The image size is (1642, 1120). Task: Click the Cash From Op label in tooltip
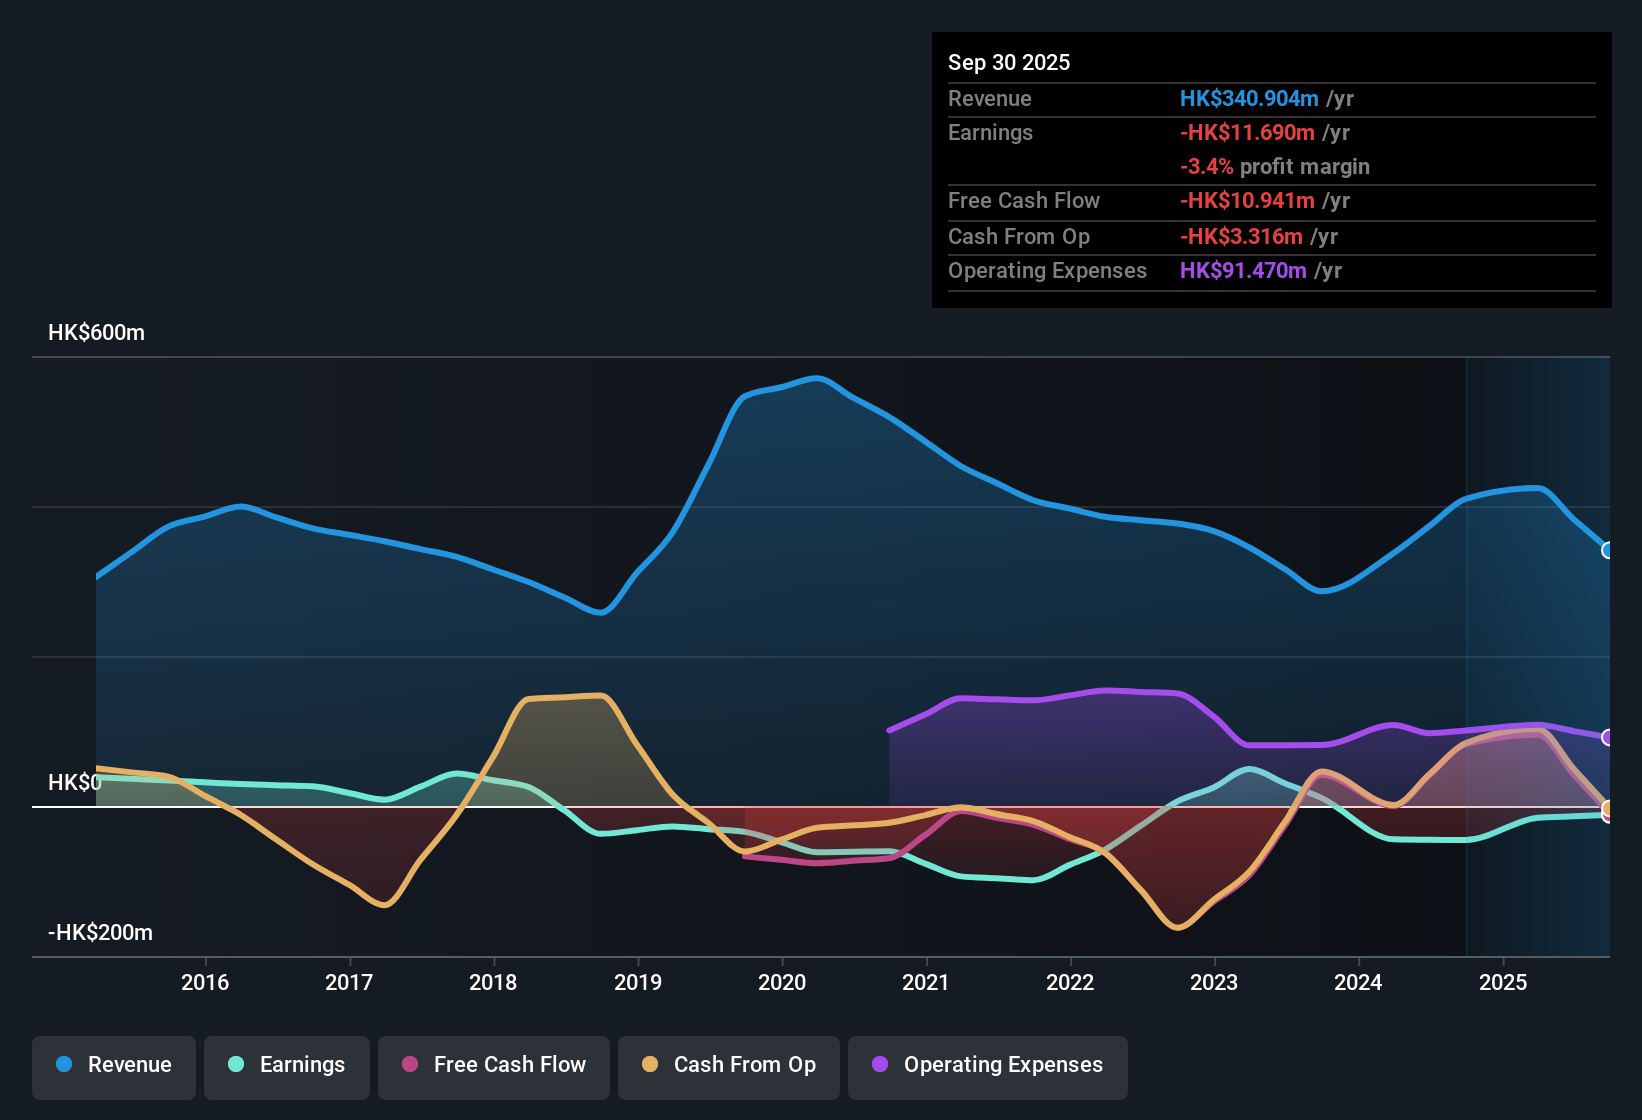pyautogui.click(x=1019, y=236)
